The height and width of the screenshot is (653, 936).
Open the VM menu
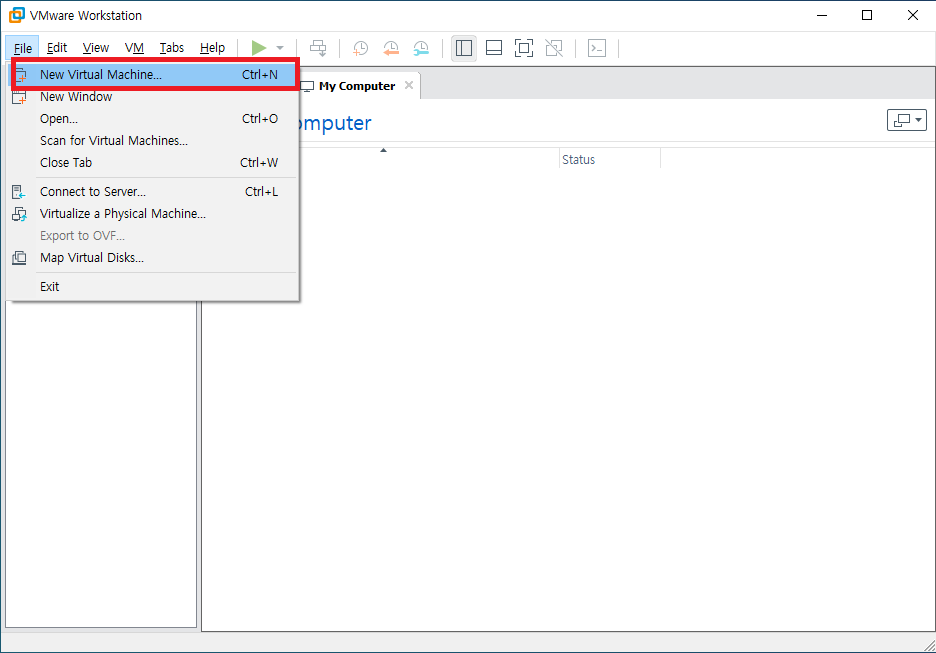tap(134, 48)
